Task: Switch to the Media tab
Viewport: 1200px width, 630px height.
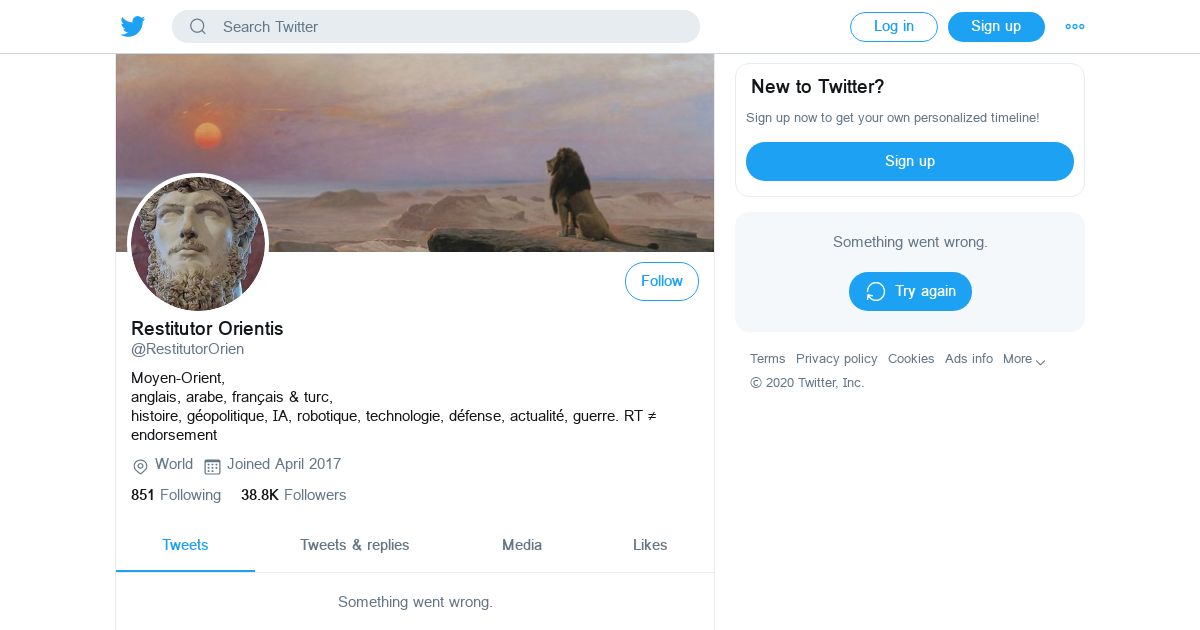Action: pyautogui.click(x=522, y=545)
